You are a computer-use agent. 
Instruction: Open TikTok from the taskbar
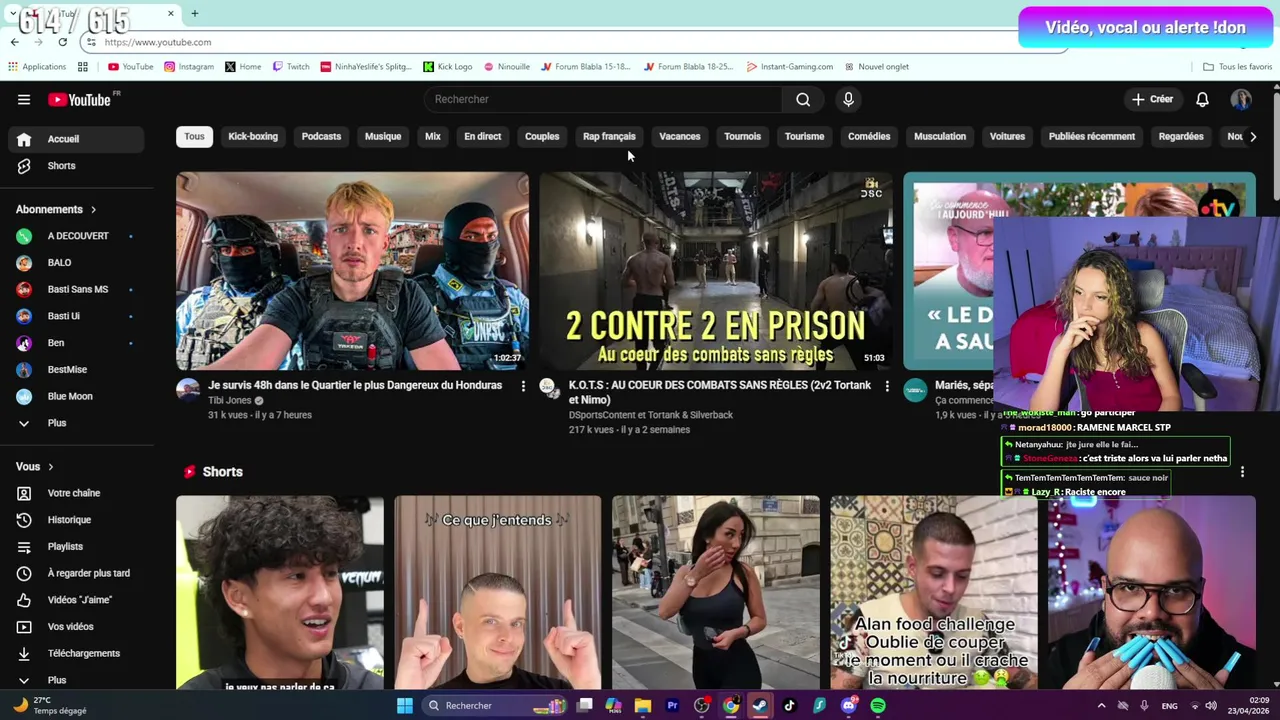(x=789, y=706)
